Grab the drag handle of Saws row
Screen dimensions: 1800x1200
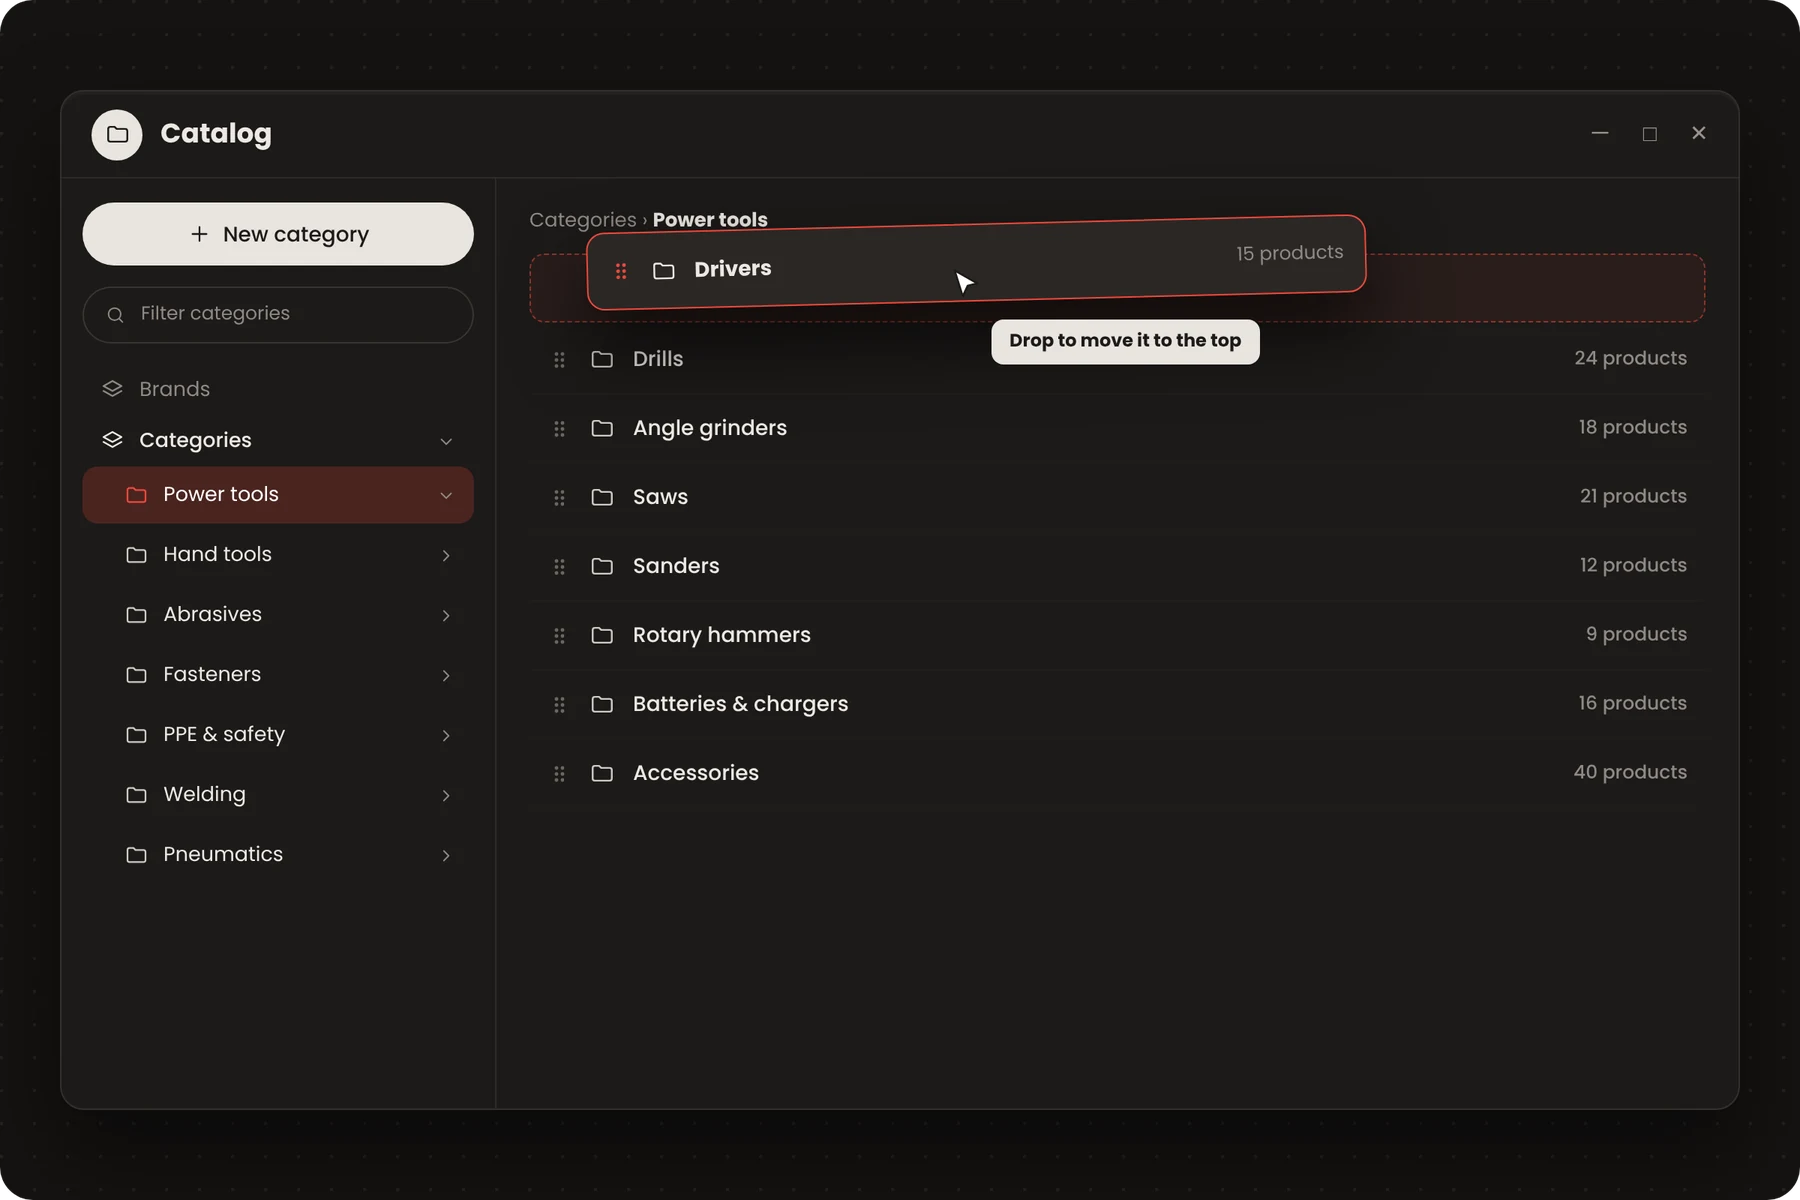(x=559, y=497)
